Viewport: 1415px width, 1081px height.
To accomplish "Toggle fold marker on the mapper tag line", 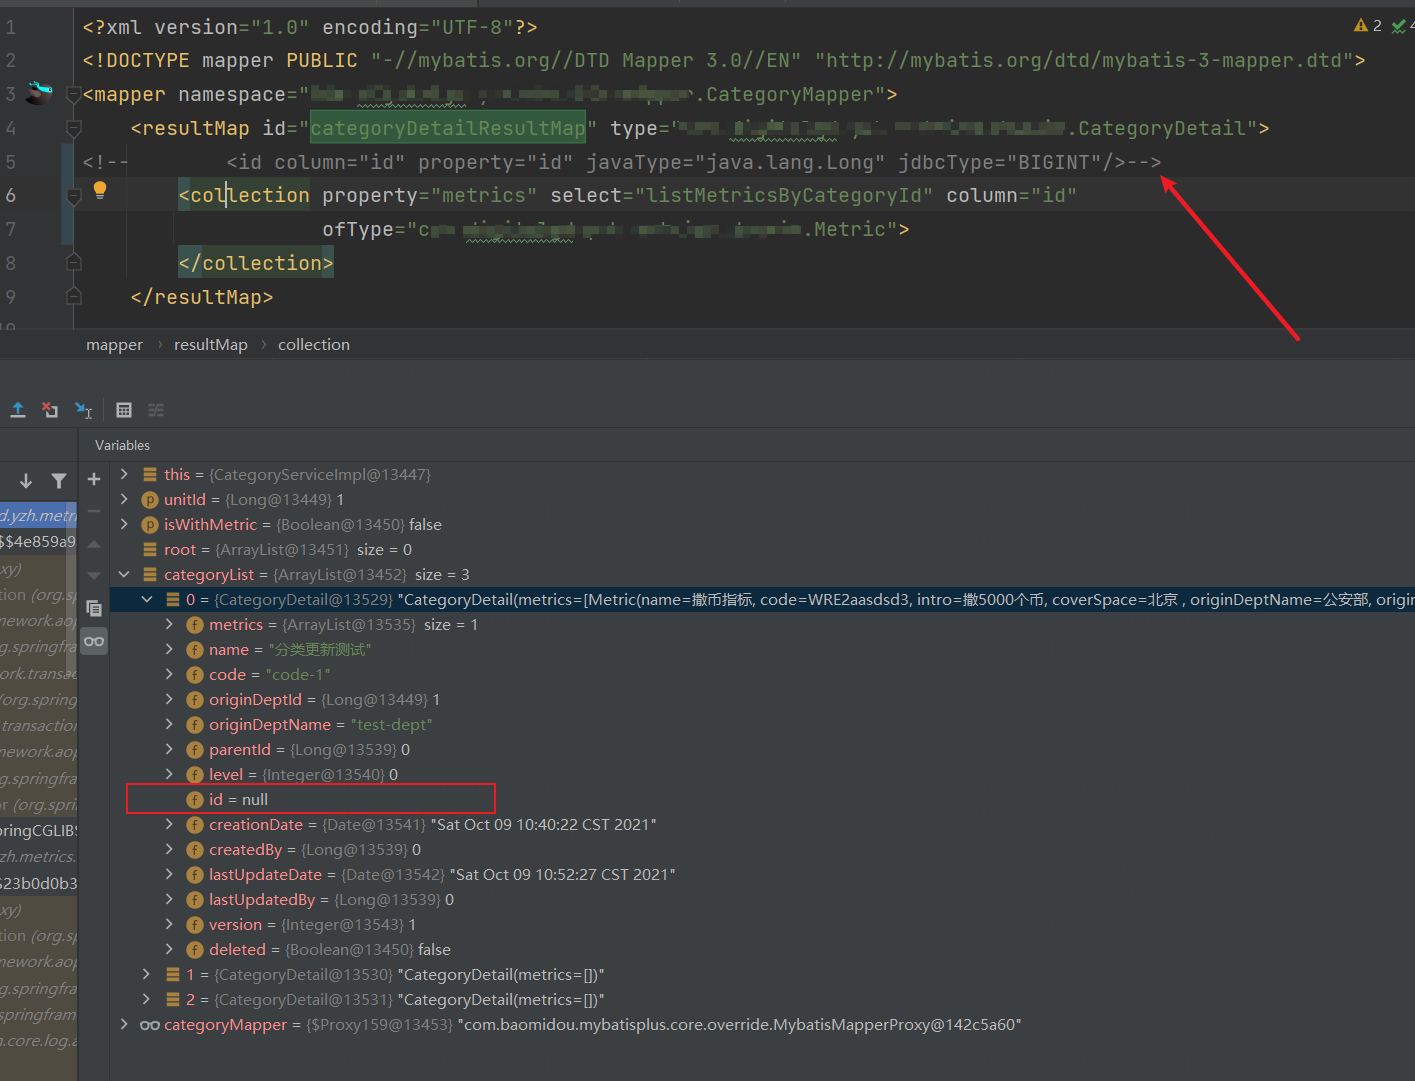I will [73, 95].
